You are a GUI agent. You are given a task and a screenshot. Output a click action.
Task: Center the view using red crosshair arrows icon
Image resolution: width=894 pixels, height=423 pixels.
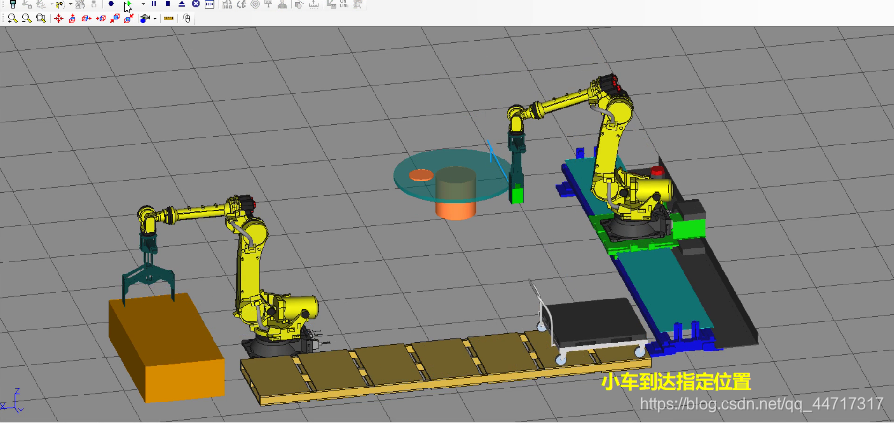[x=58, y=18]
